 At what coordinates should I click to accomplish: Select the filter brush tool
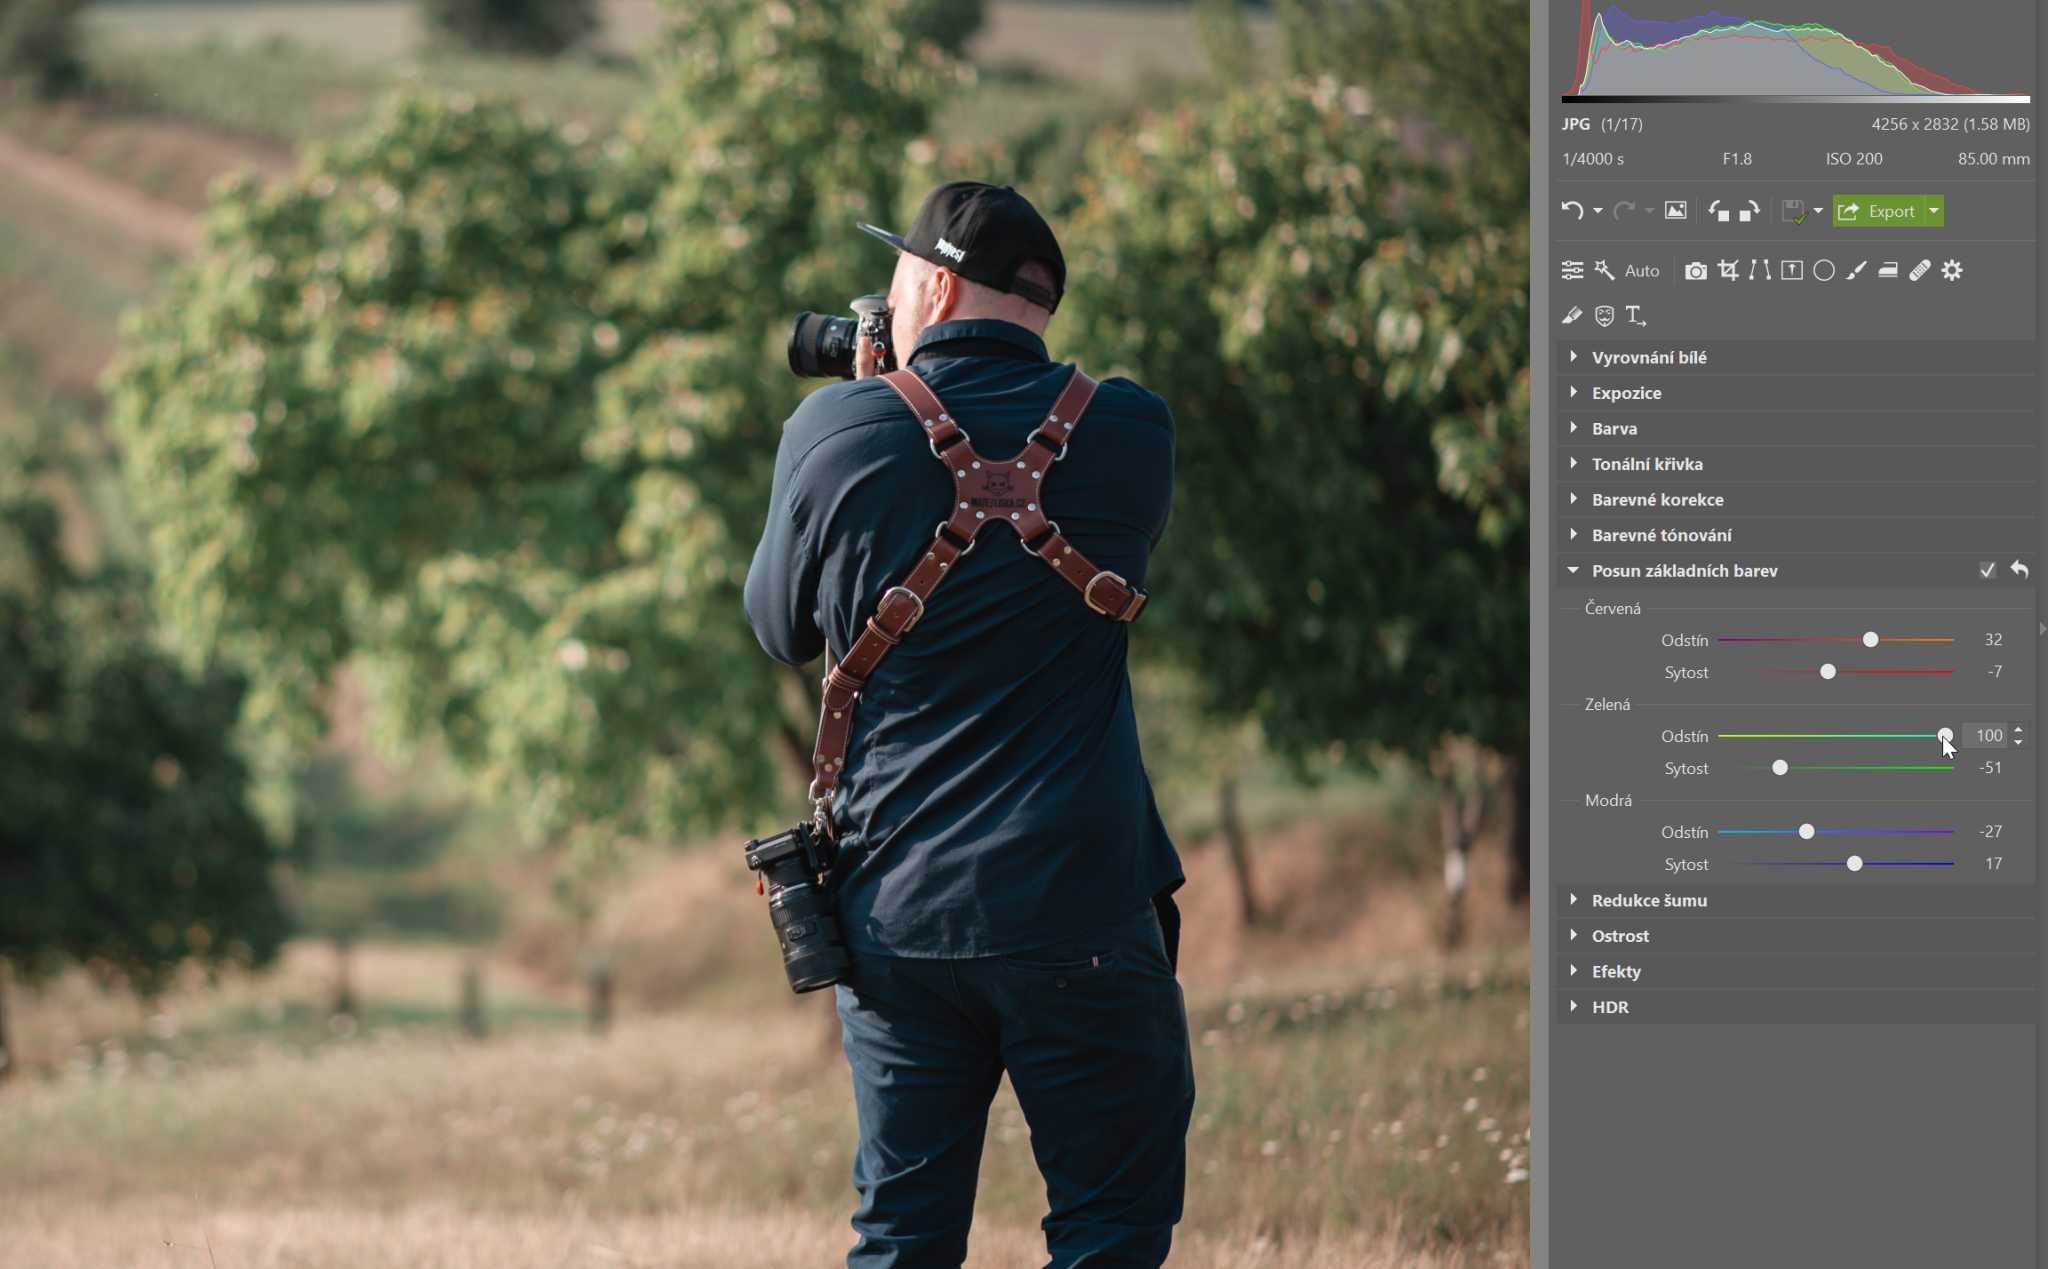(x=1856, y=270)
